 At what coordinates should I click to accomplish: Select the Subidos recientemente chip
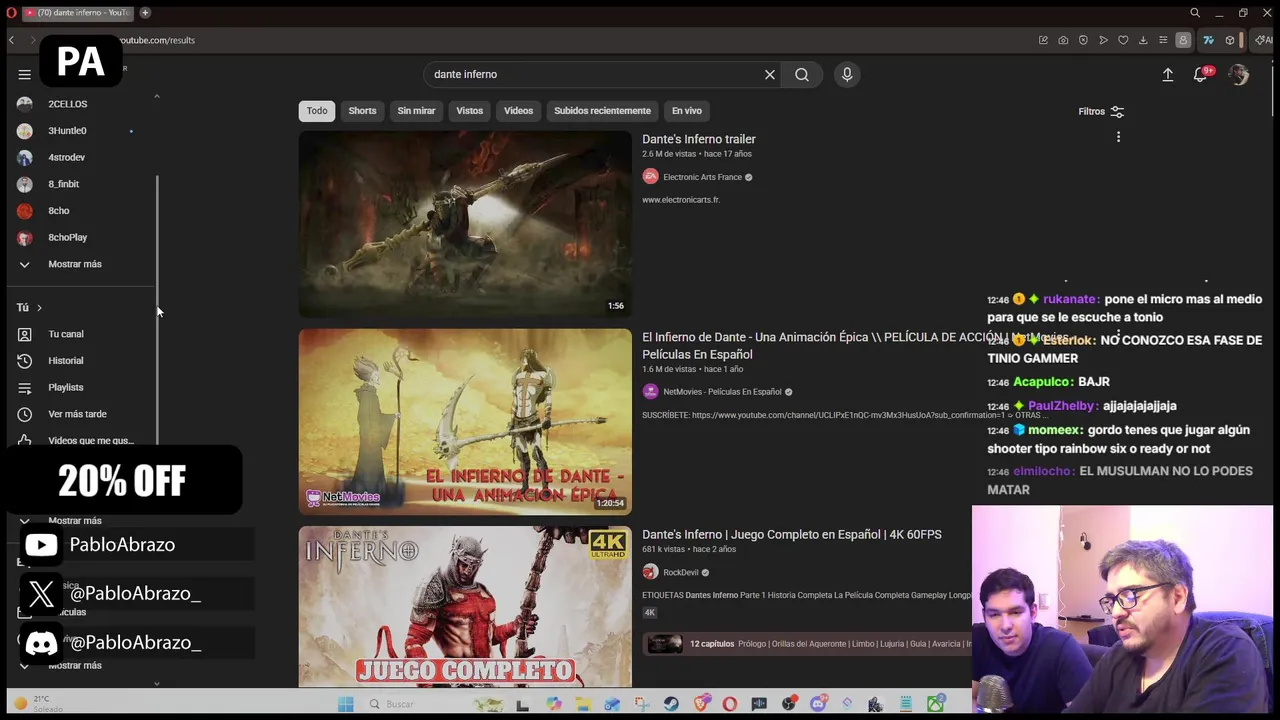coord(602,111)
